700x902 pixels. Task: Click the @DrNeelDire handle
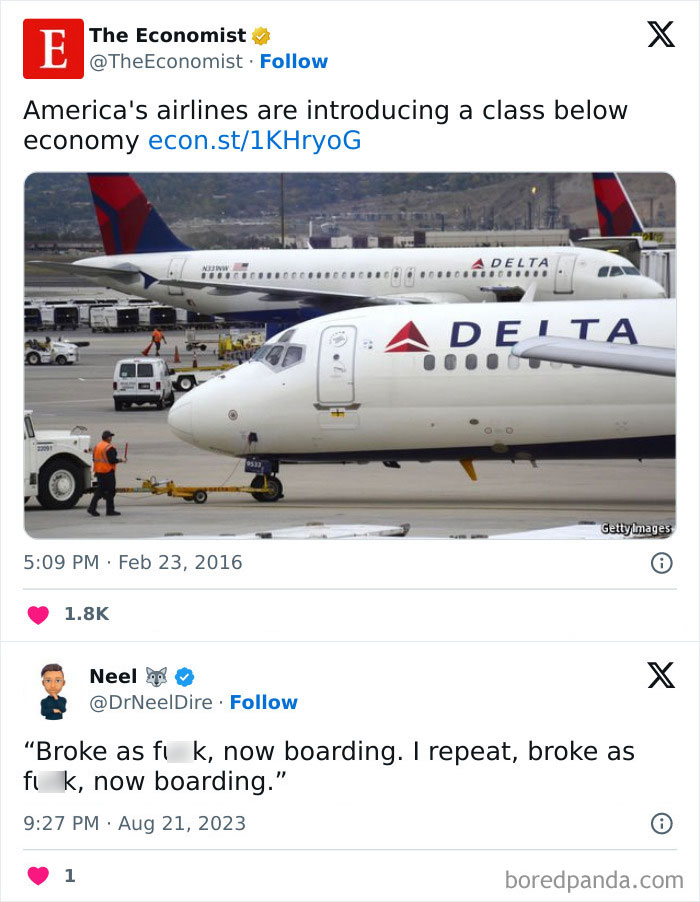point(151,703)
